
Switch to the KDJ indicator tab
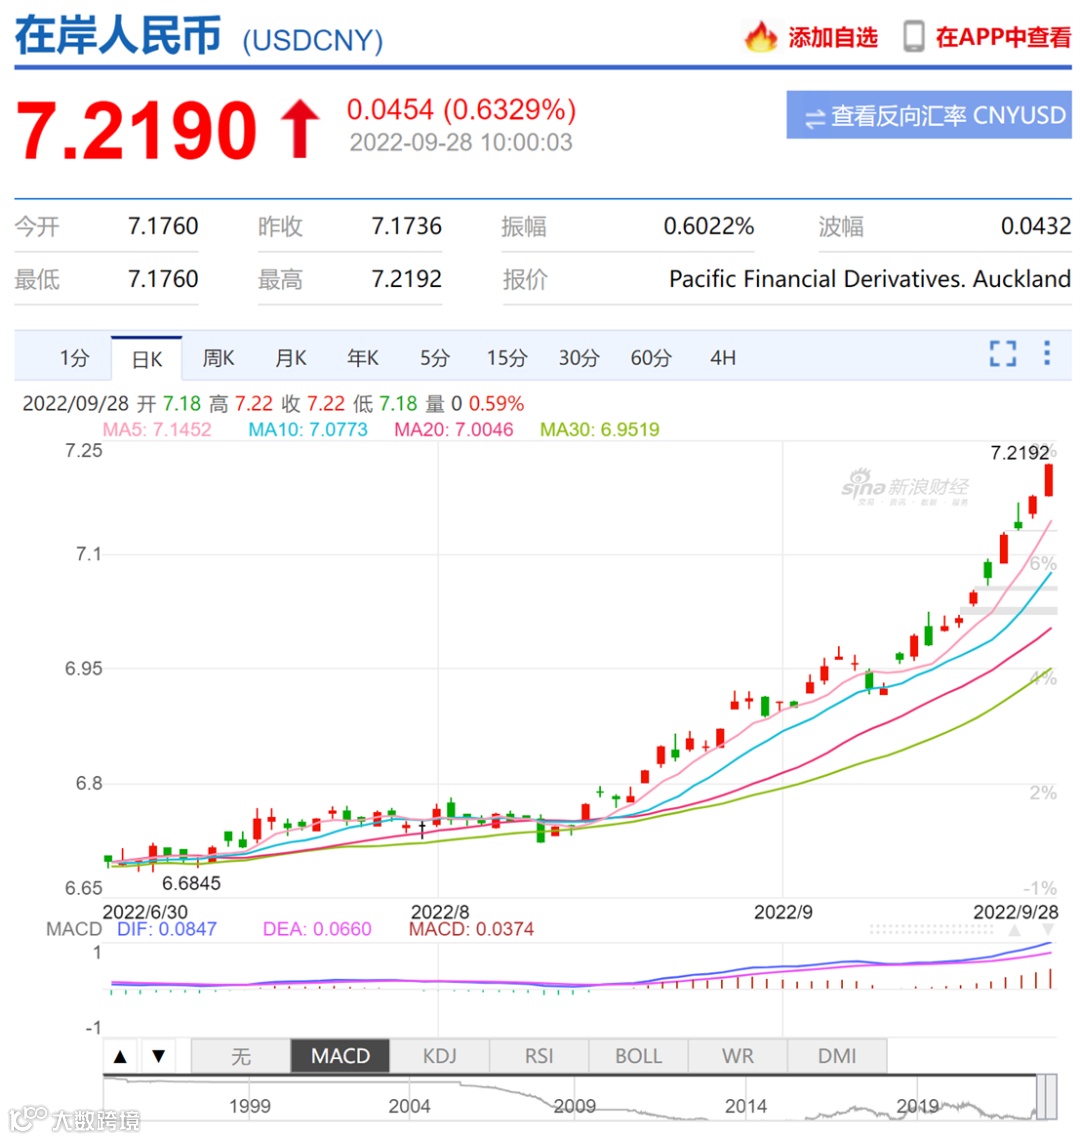440,1055
